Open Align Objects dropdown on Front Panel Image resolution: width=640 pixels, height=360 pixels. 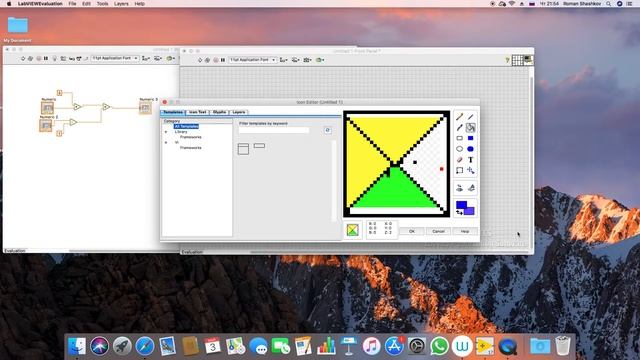click(x=283, y=60)
